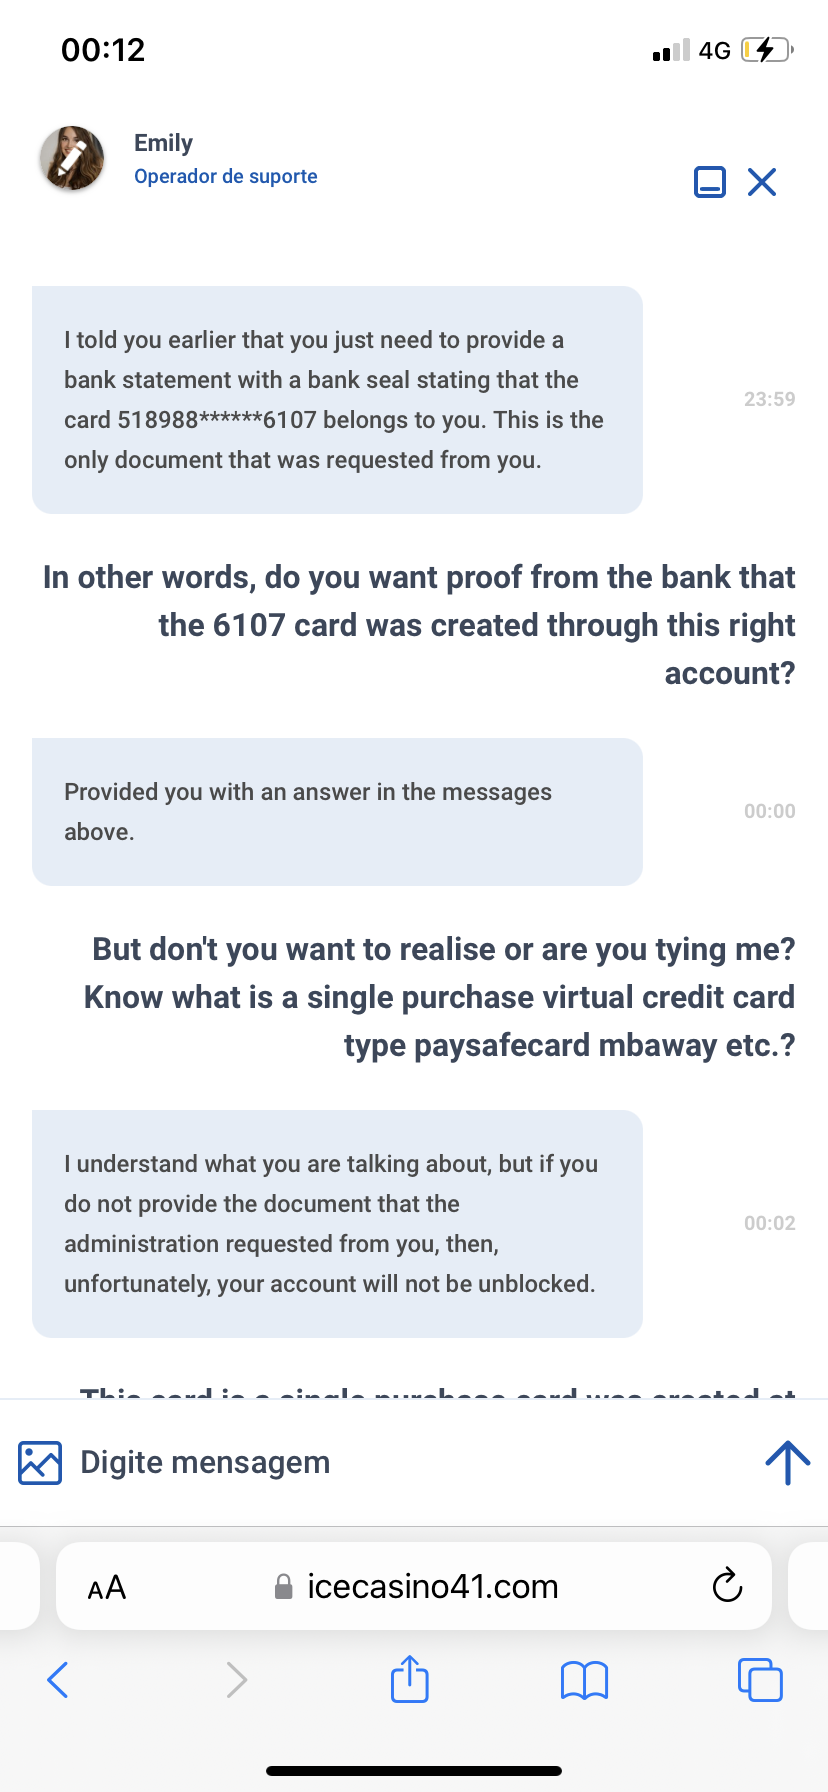Viewport: 828px width, 1792px height.
Task: Tap the Operador de suporte label
Action: (226, 176)
